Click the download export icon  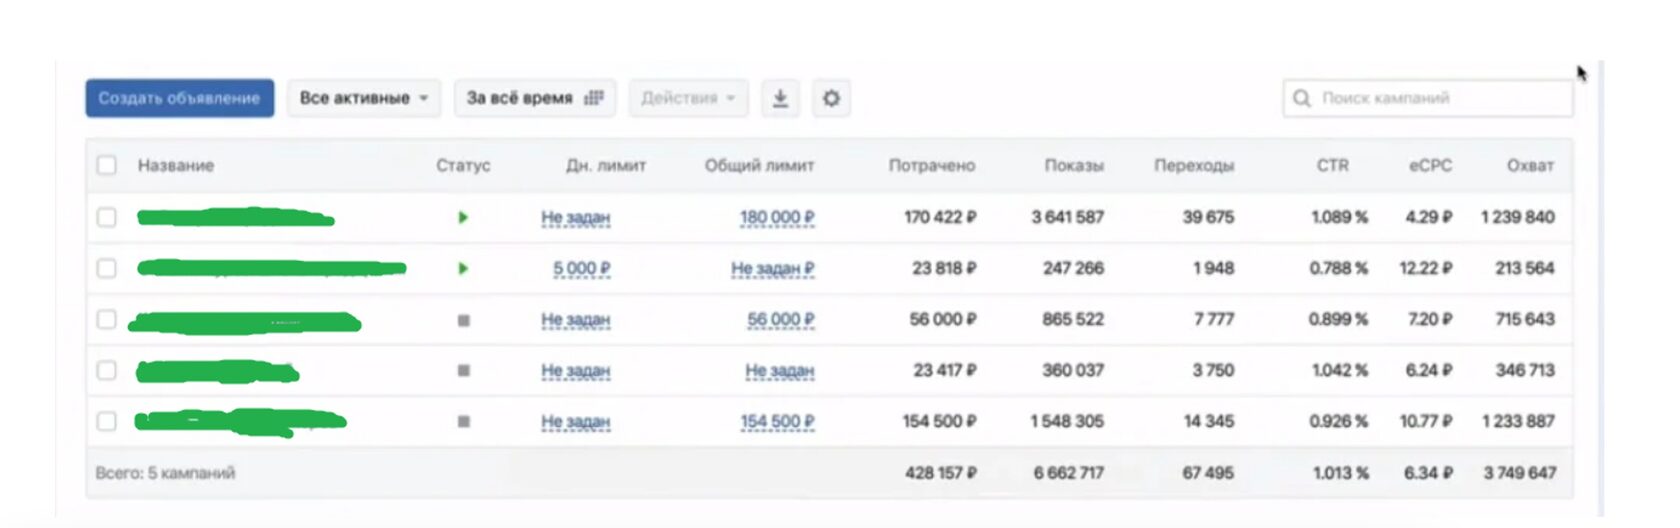(780, 98)
